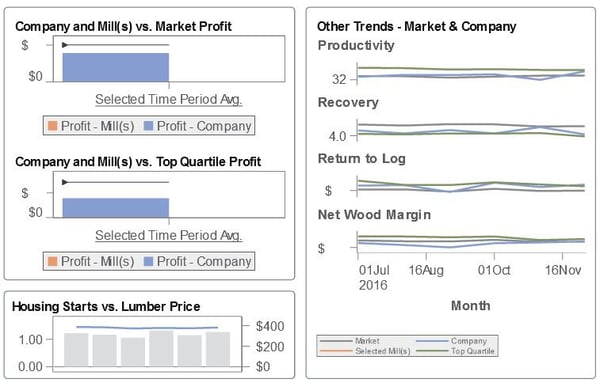Click the Market Profit target arrow marker
The height and width of the screenshot is (383, 600).
[x=65, y=45]
